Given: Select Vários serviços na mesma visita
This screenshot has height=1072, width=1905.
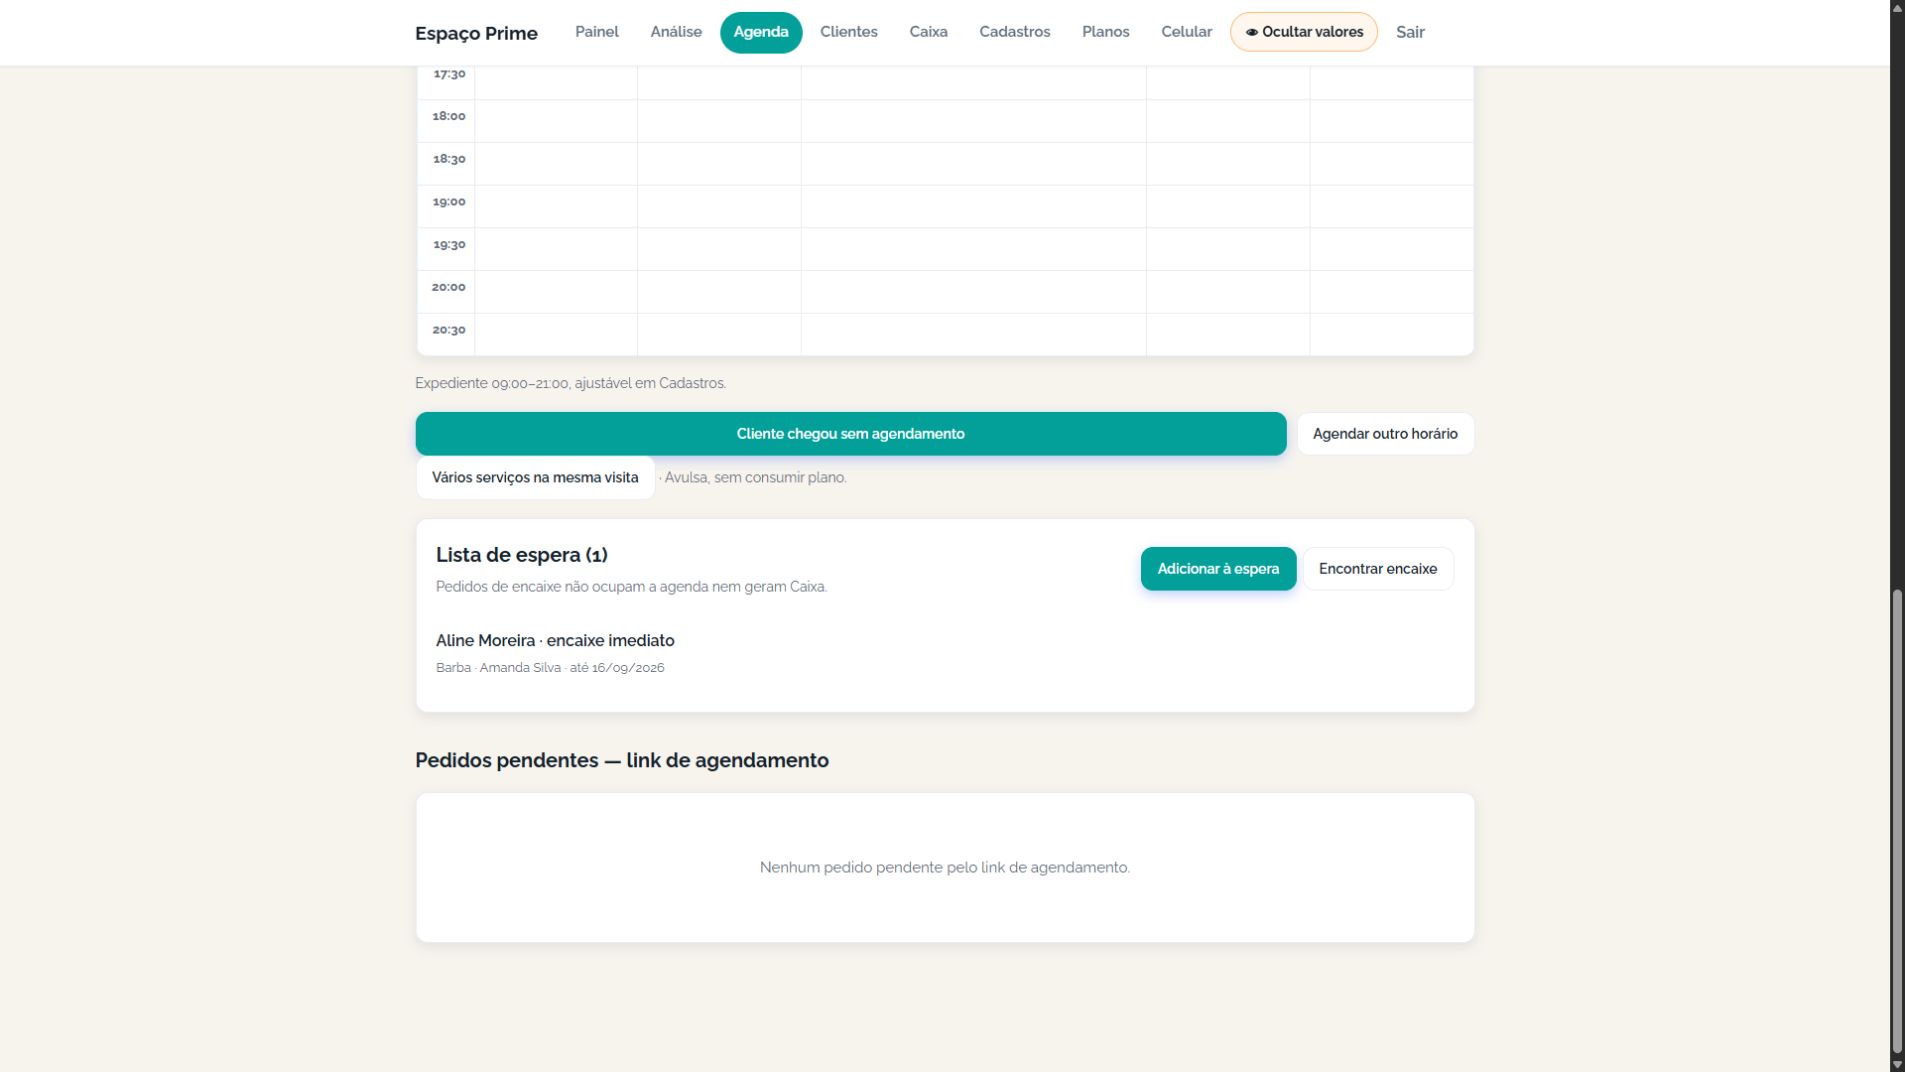Looking at the screenshot, I should coord(535,478).
